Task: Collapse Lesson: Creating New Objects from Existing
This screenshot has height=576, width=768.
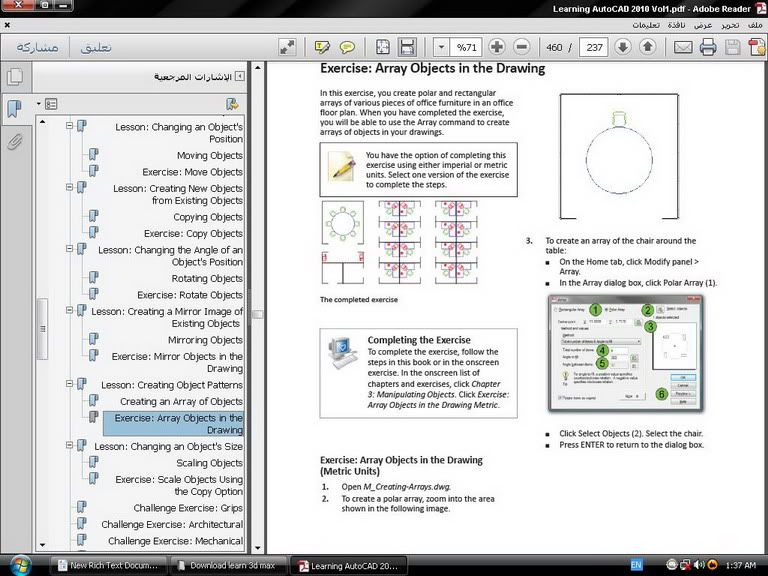Action: (70, 187)
